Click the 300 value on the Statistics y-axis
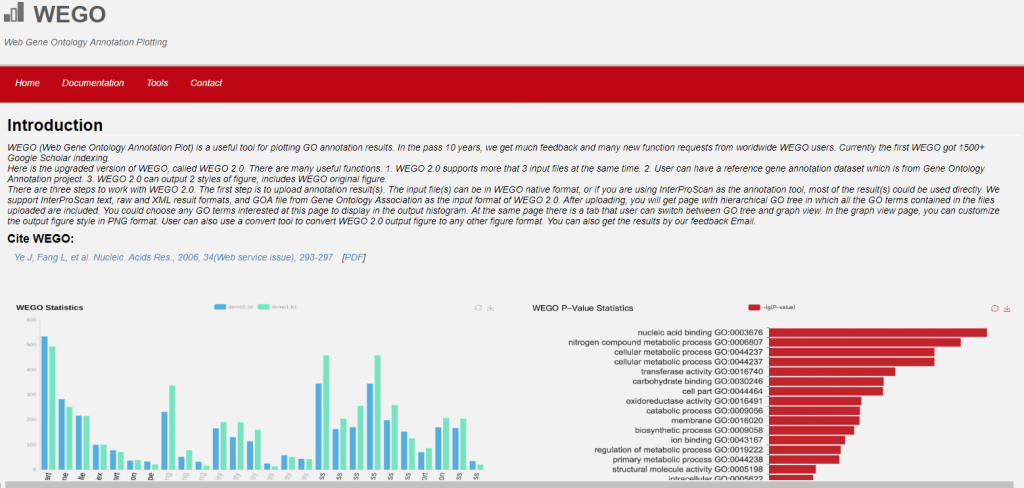This screenshot has width=1024, height=488. [x=31, y=395]
